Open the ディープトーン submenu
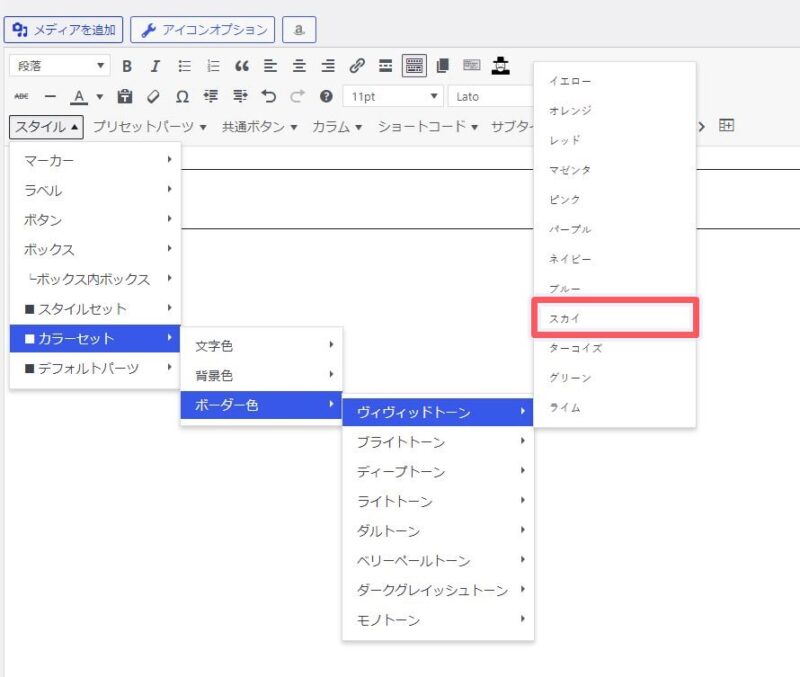Screen dimensions: 800x677 coord(438,471)
